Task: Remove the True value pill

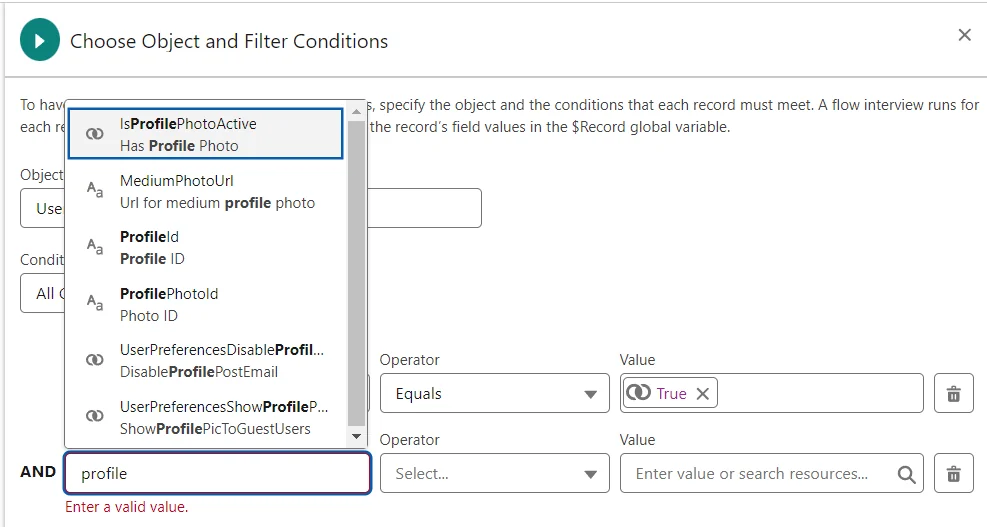Action: (x=703, y=394)
